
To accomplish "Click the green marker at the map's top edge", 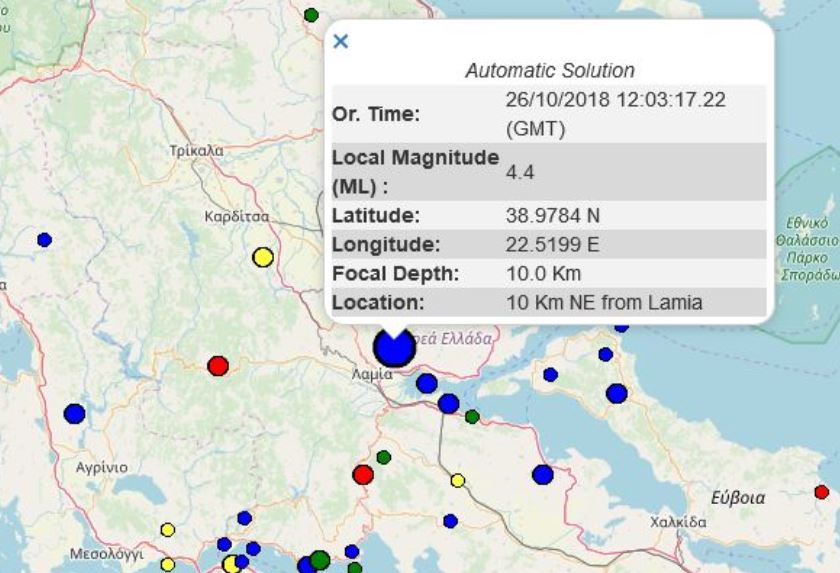I will pyautogui.click(x=311, y=14).
